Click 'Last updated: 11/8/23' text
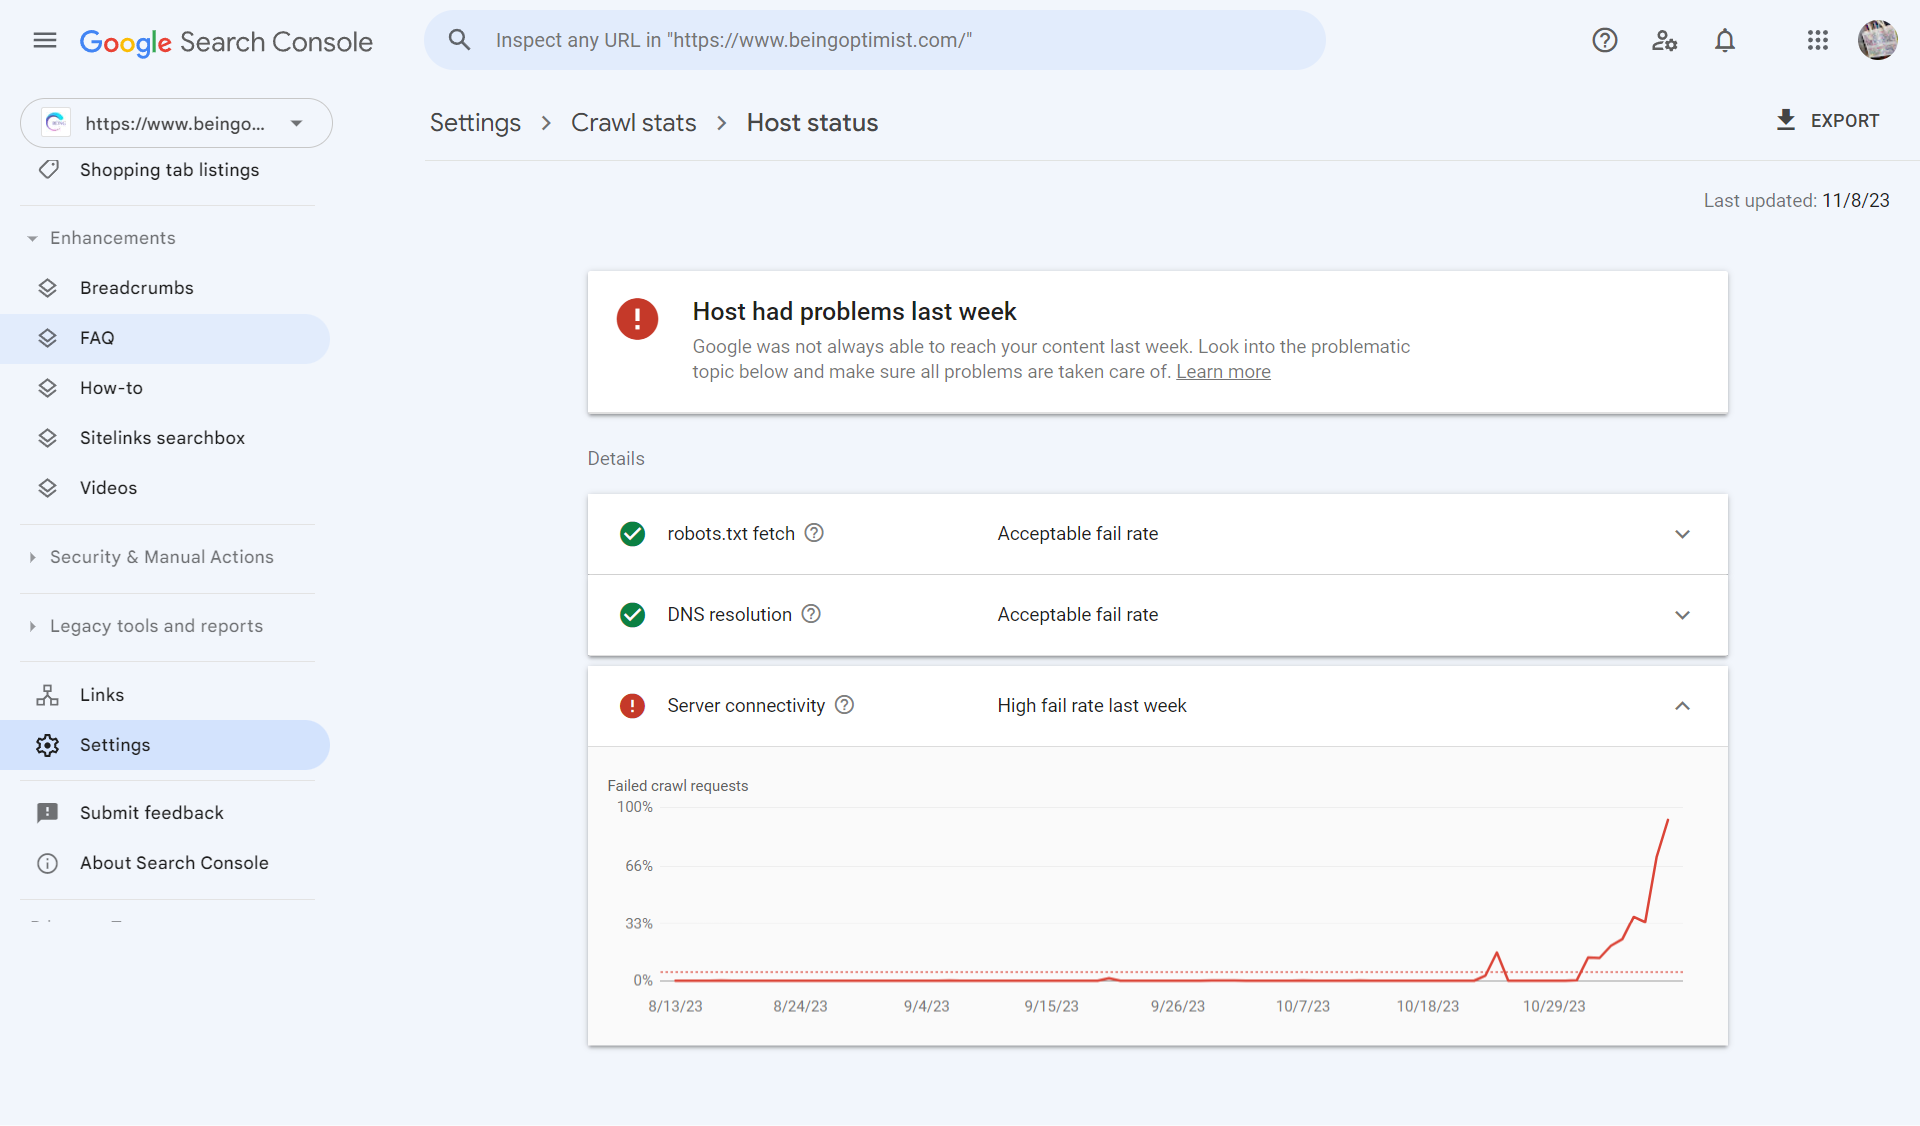 1796,201
